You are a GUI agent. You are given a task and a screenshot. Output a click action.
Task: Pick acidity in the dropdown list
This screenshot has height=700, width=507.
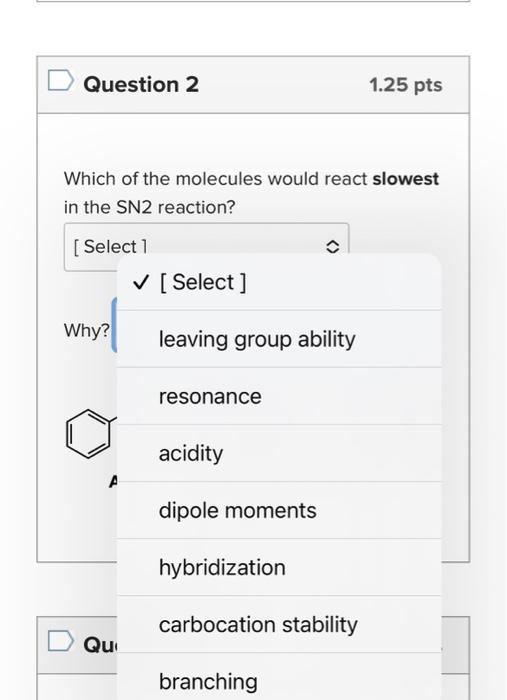pyautogui.click(x=279, y=454)
